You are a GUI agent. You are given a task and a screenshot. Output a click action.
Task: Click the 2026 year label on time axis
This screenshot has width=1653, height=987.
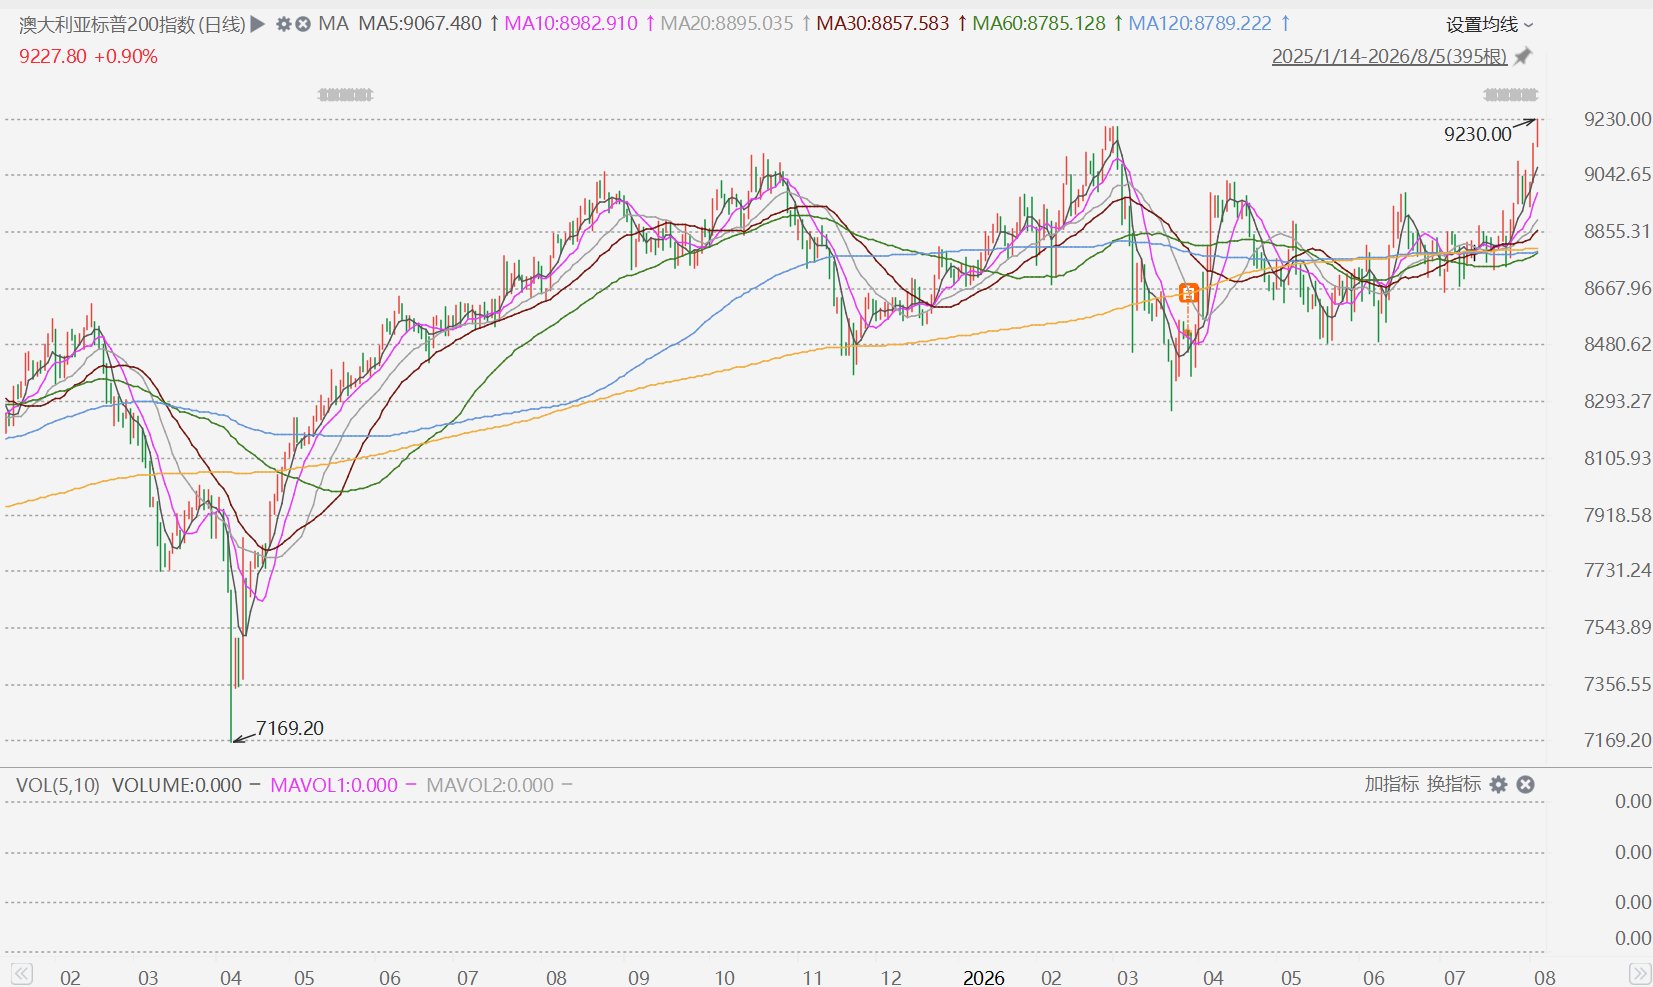pyautogui.click(x=984, y=977)
